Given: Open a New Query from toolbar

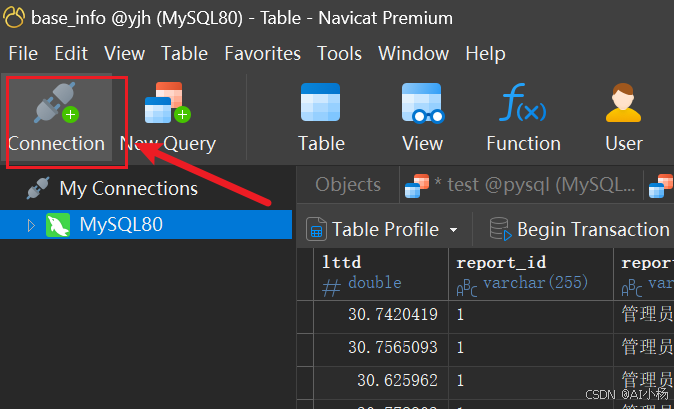Looking at the screenshot, I should 168,117.
